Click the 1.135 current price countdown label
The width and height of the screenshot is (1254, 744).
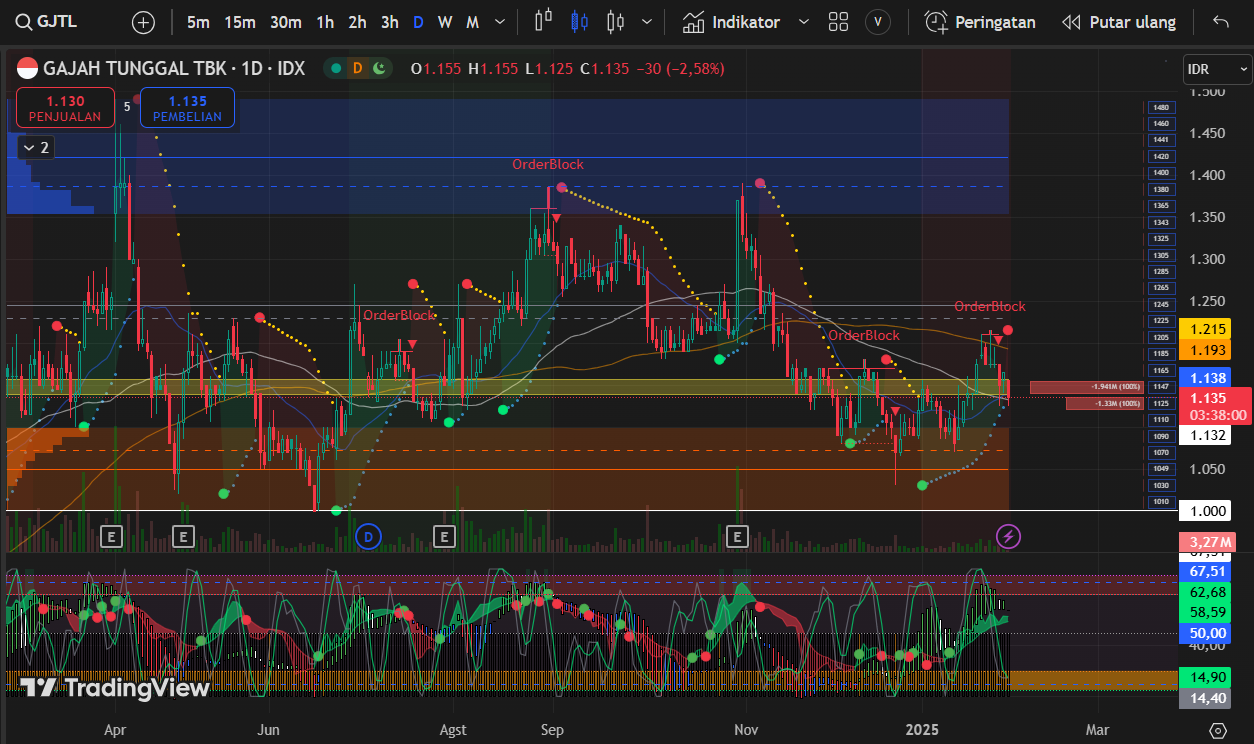point(1217,406)
